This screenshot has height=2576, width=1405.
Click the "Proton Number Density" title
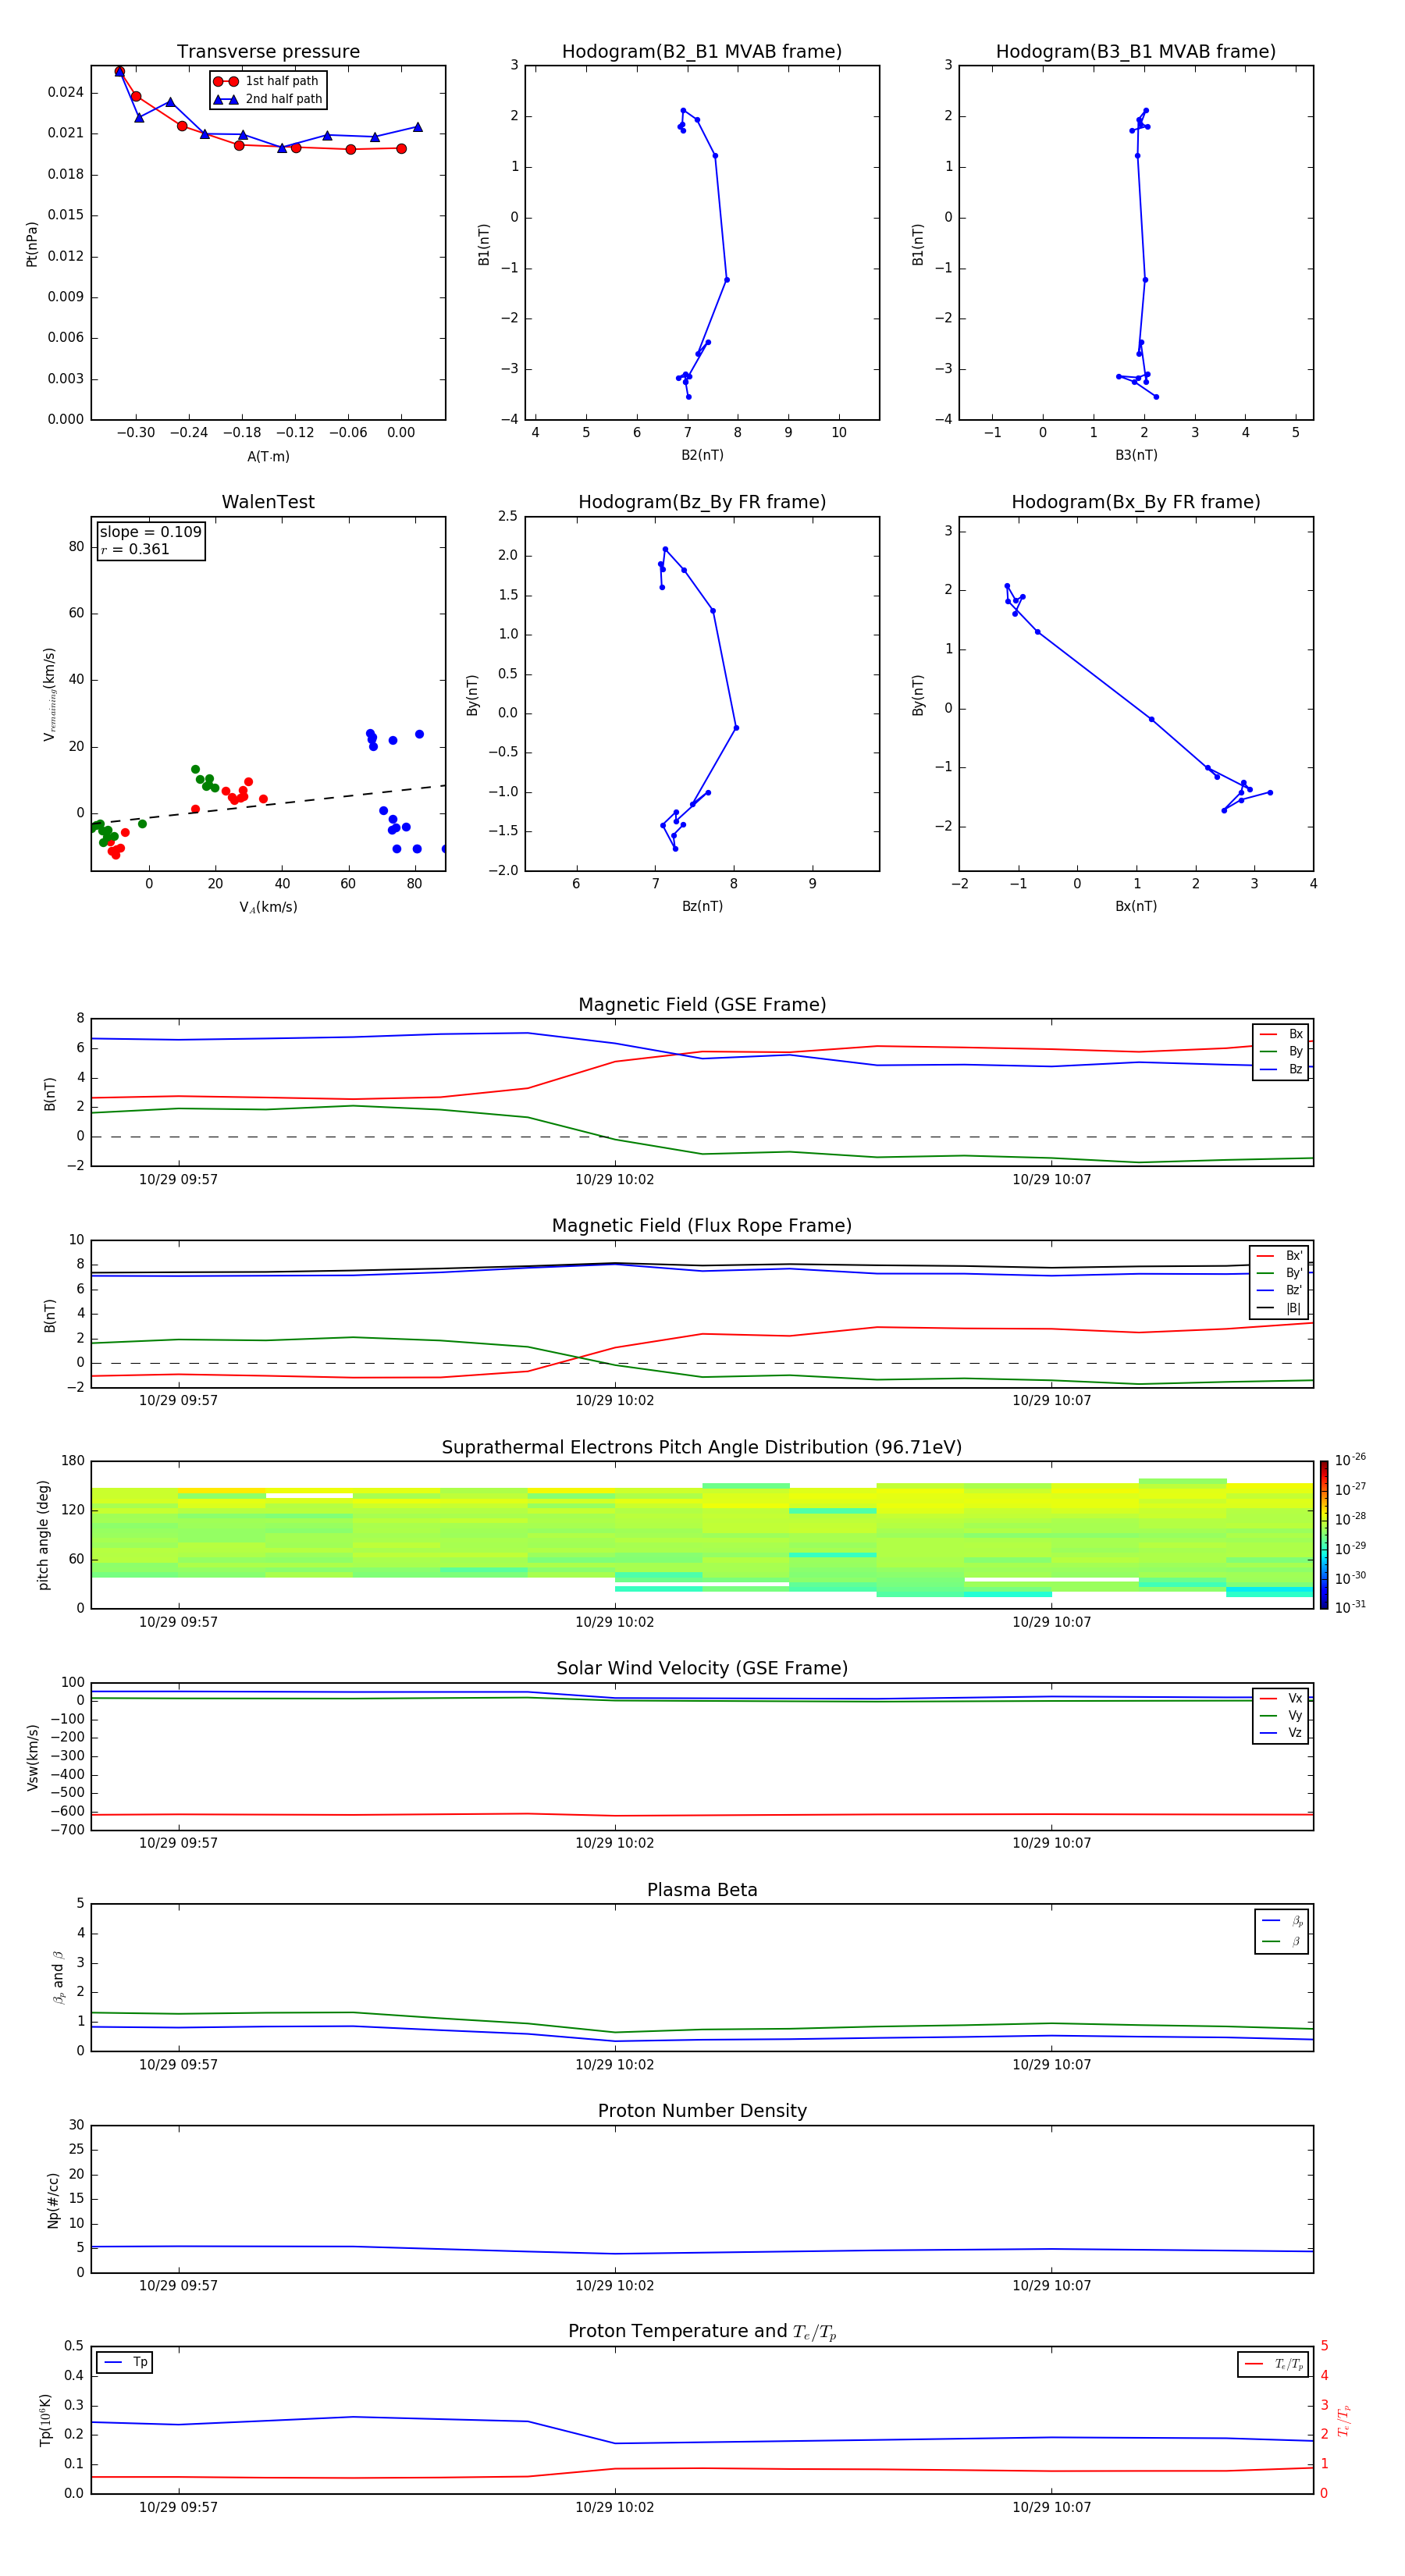[x=702, y=2111]
